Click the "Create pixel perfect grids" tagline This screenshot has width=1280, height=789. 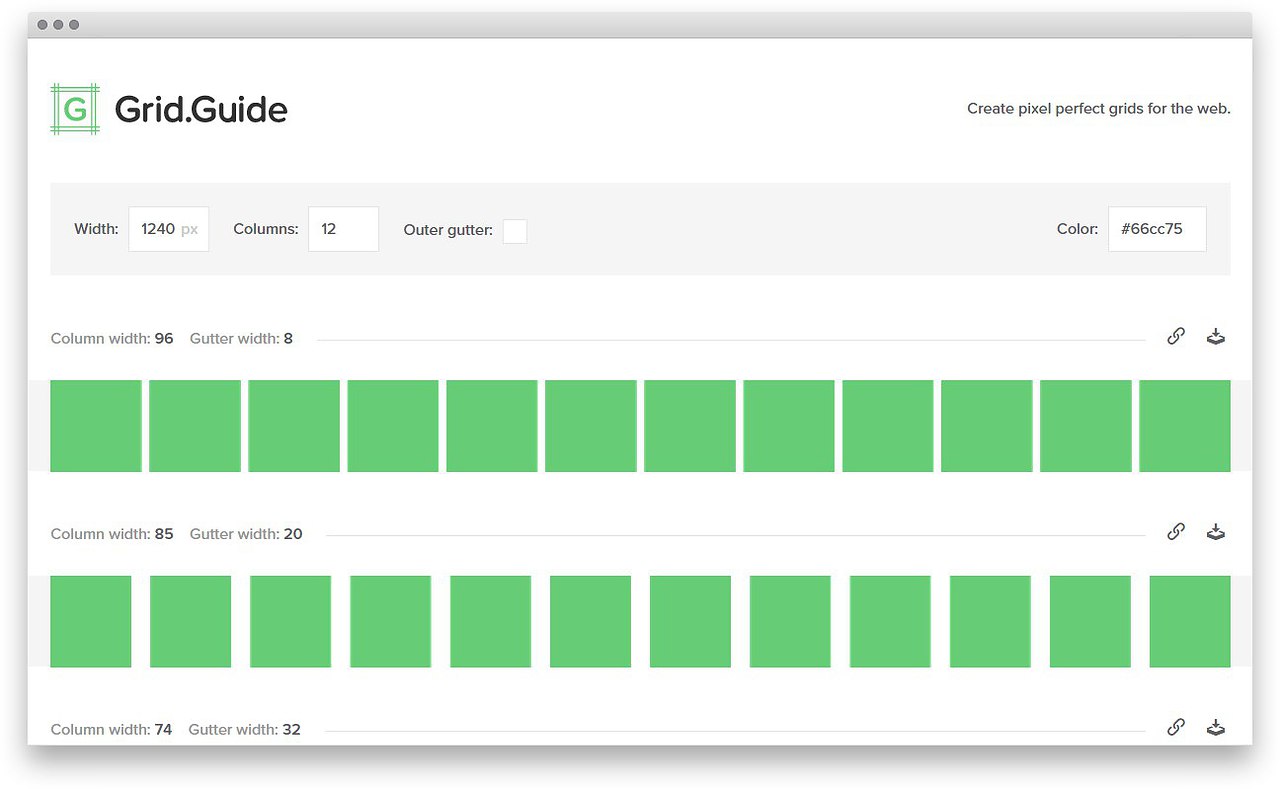pos(1098,109)
